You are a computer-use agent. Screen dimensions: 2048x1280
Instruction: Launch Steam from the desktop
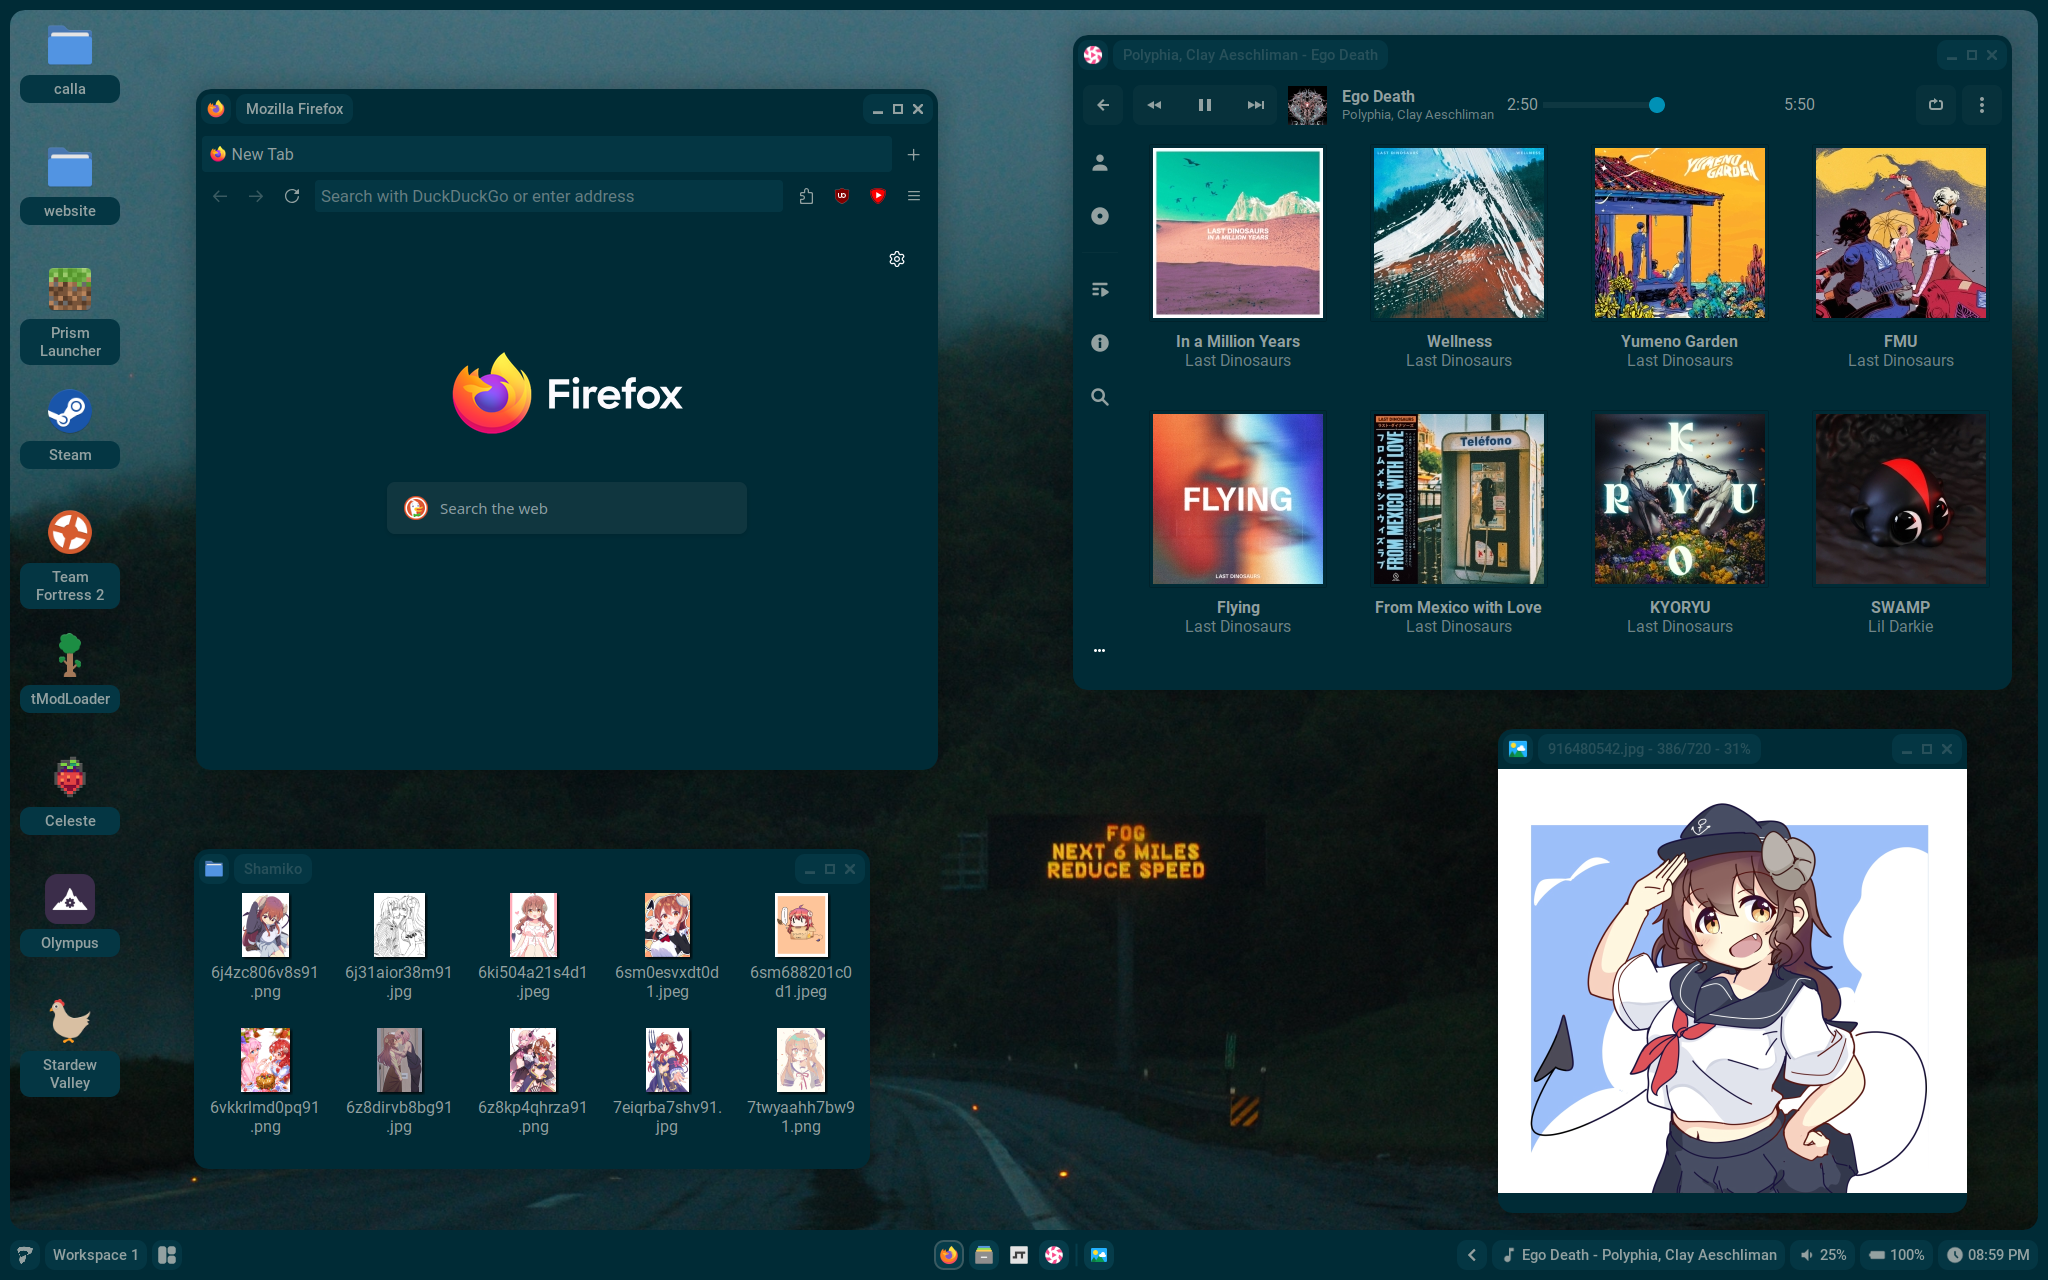(x=70, y=428)
